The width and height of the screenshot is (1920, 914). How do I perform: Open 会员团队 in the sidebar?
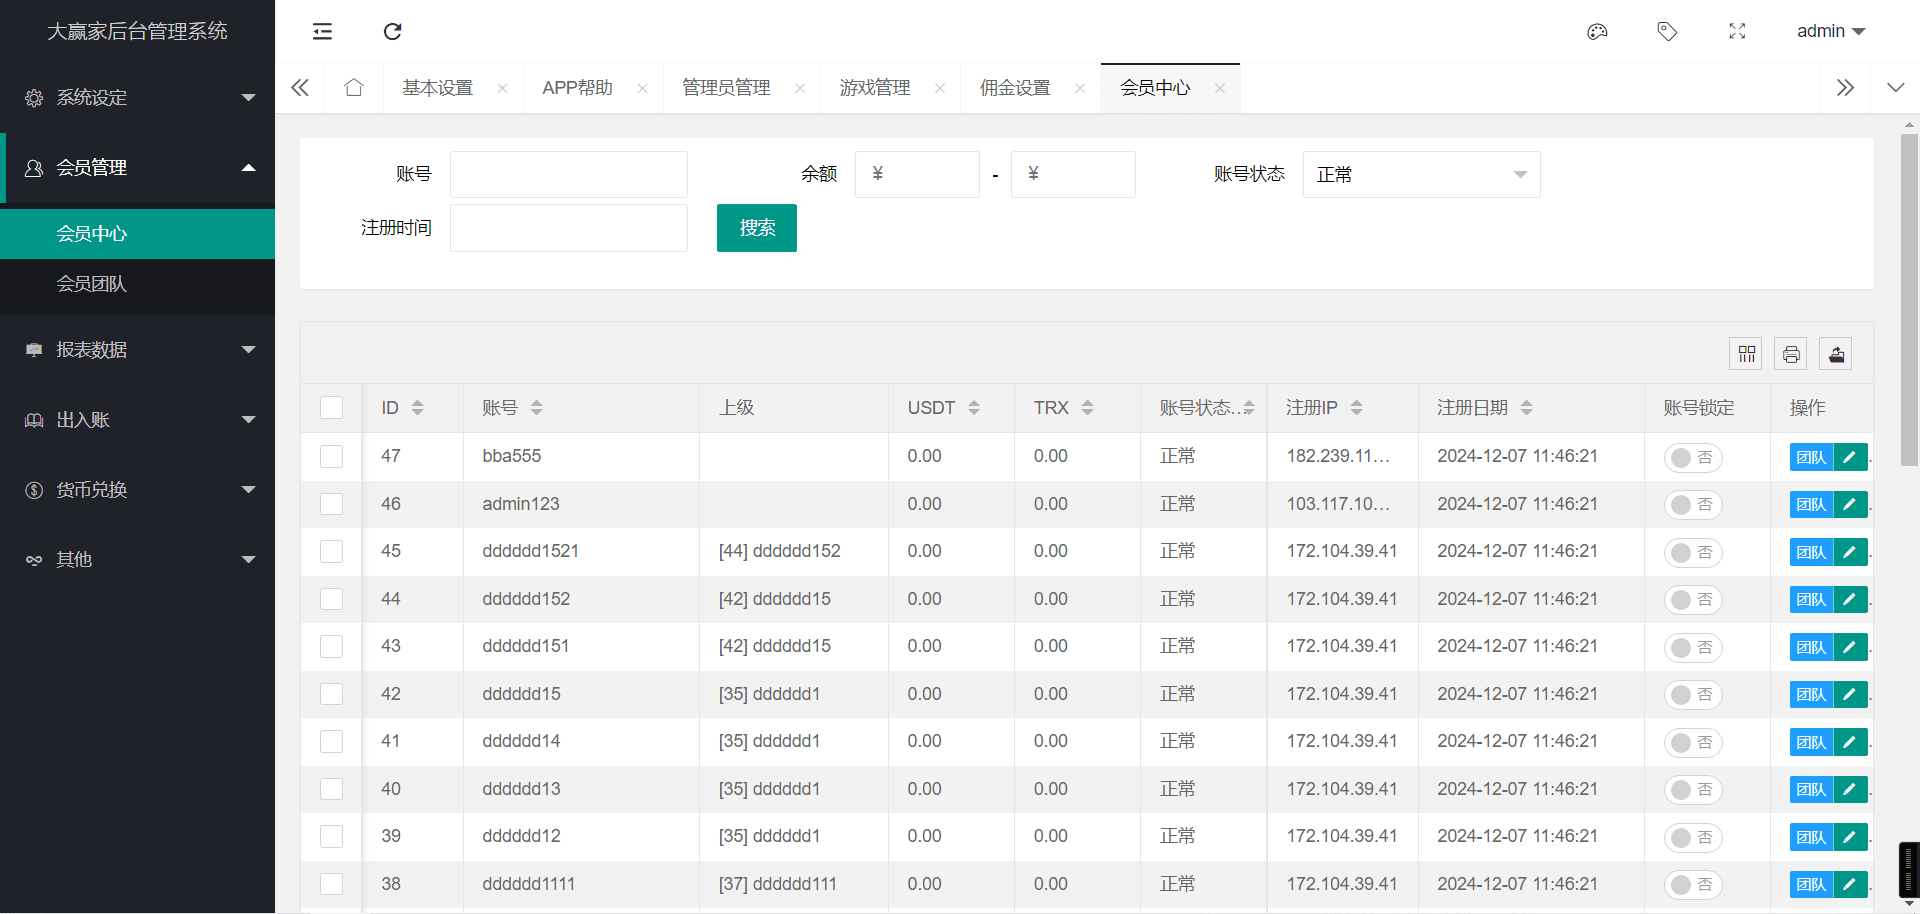click(92, 284)
